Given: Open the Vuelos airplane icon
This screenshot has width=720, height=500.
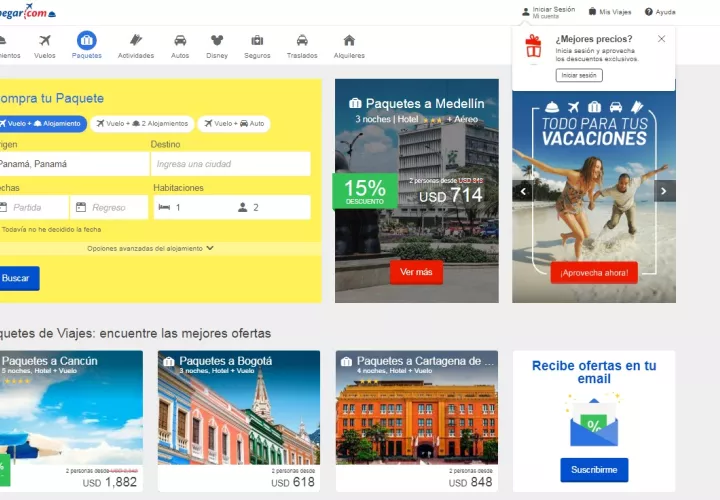Looking at the screenshot, I should coord(44,41).
